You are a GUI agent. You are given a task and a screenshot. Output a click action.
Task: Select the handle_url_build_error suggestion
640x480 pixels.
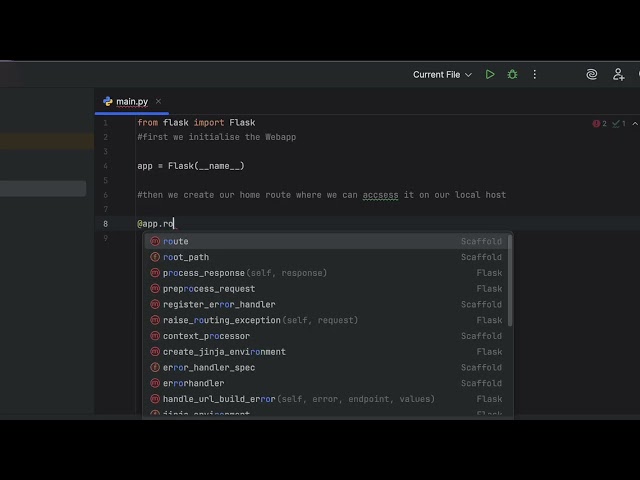[x=327, y=399]
